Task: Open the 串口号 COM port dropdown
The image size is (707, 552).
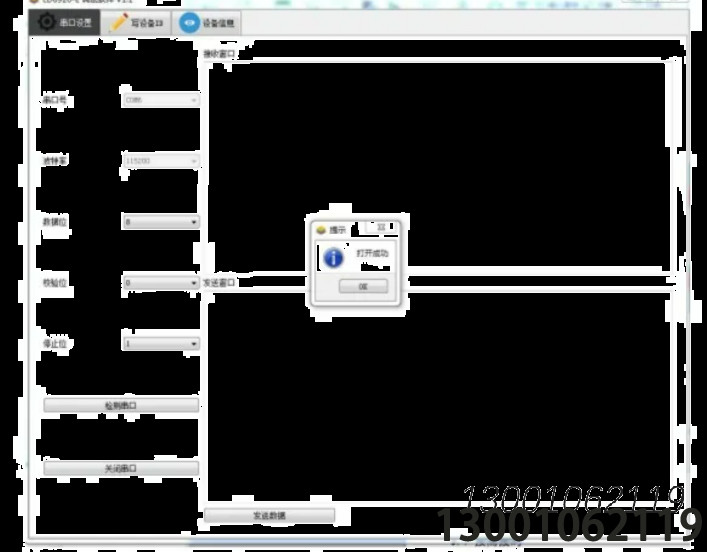Action: tap(161, 100)
